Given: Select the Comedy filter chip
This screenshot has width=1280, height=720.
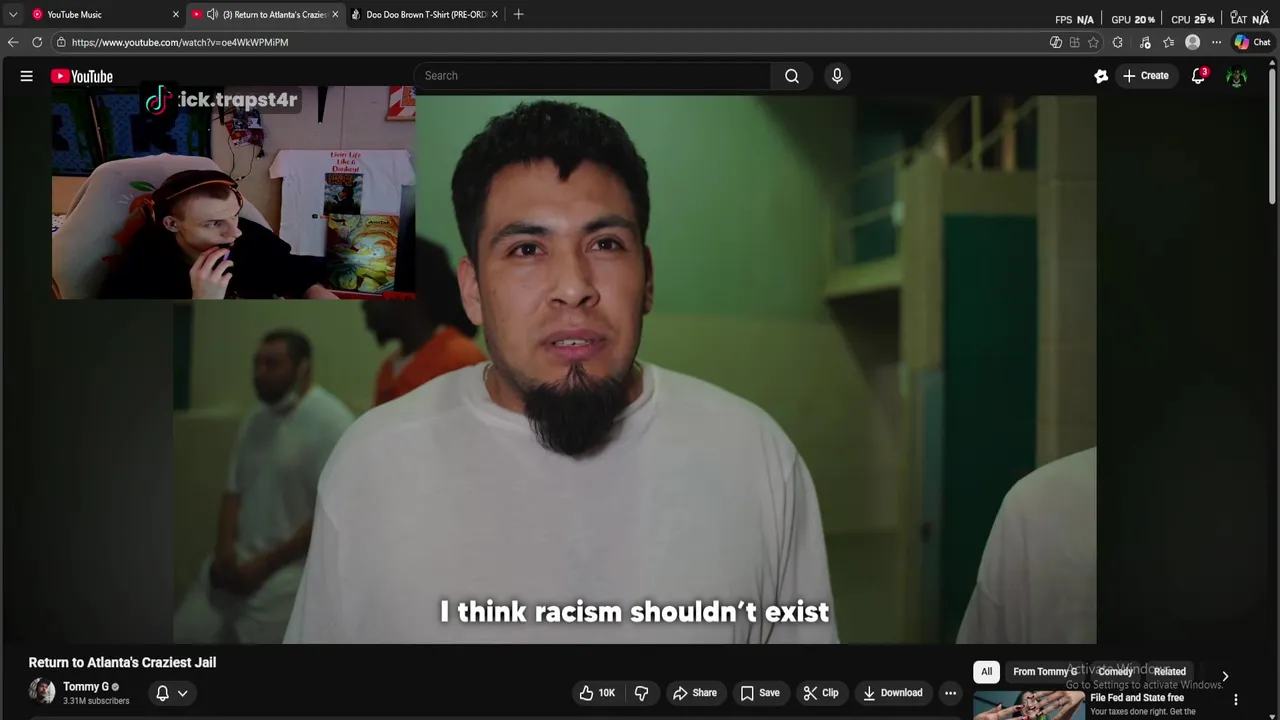Looking at the screenshot, I should pos(1115,672).
